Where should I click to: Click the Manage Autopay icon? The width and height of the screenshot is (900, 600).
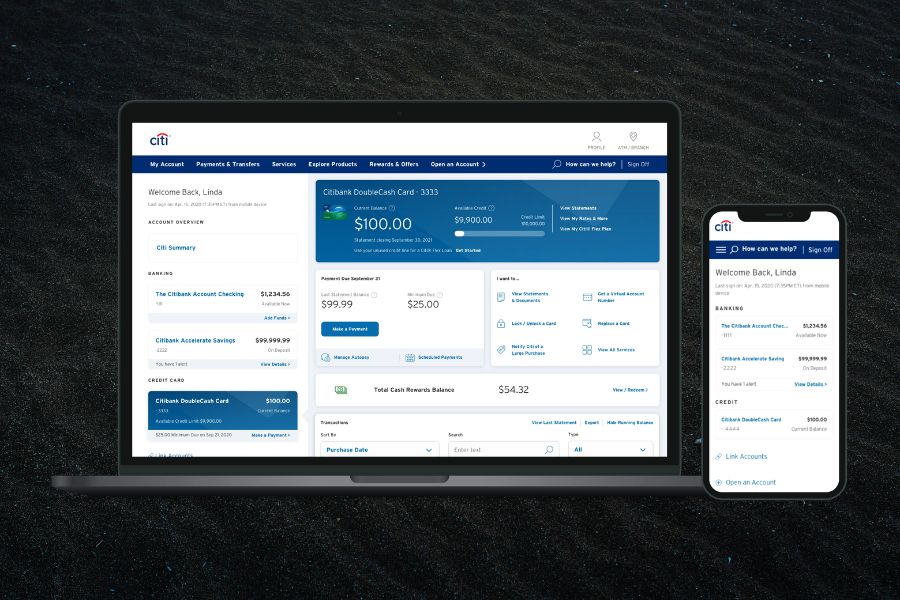click(326, 357)
